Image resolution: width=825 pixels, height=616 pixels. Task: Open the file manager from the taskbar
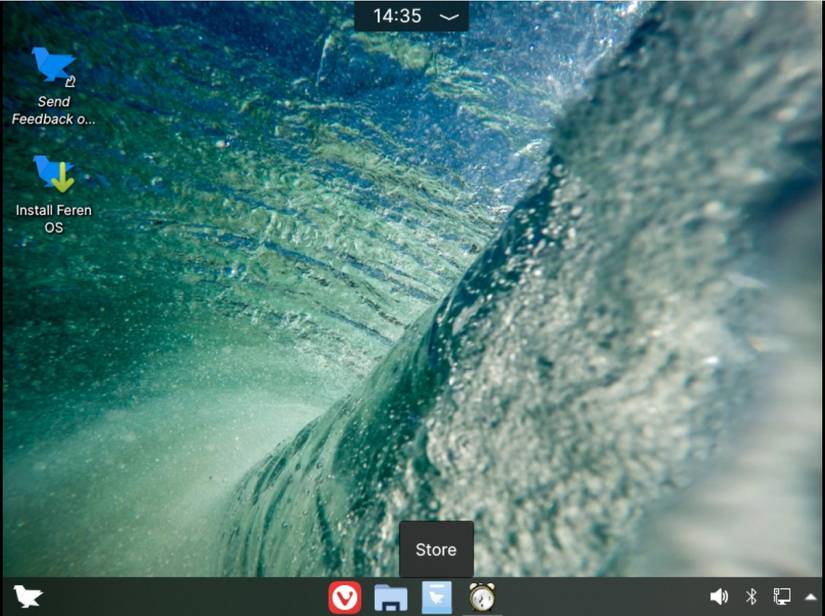pyautogui.click(x=389, y=597)
